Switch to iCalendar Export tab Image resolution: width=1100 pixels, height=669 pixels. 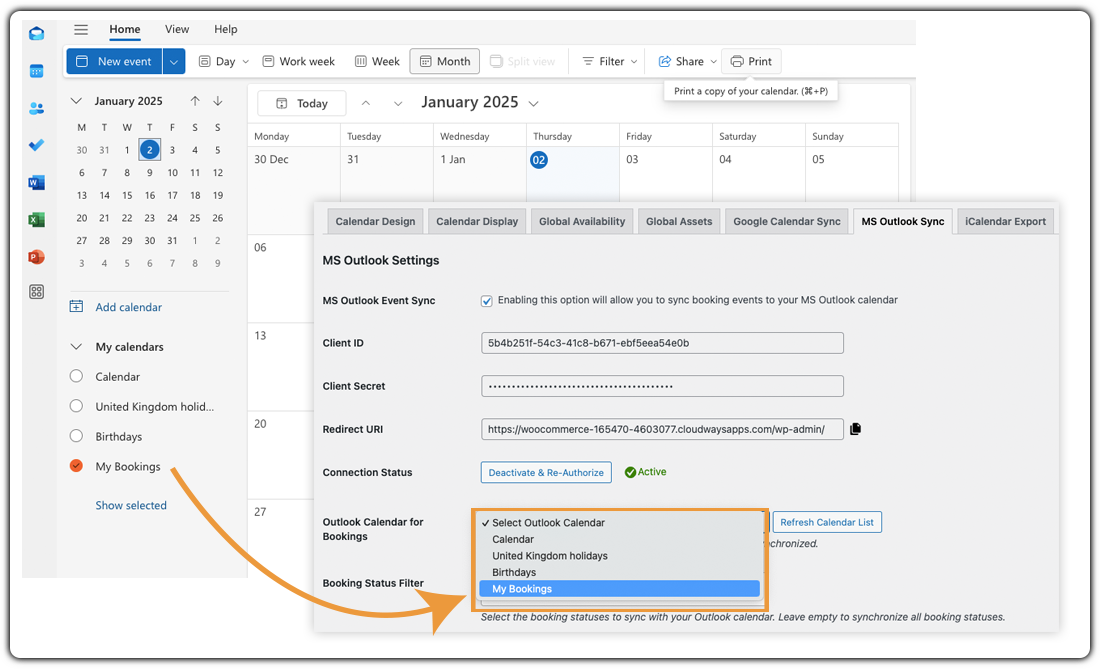(x=1005, y=222)
